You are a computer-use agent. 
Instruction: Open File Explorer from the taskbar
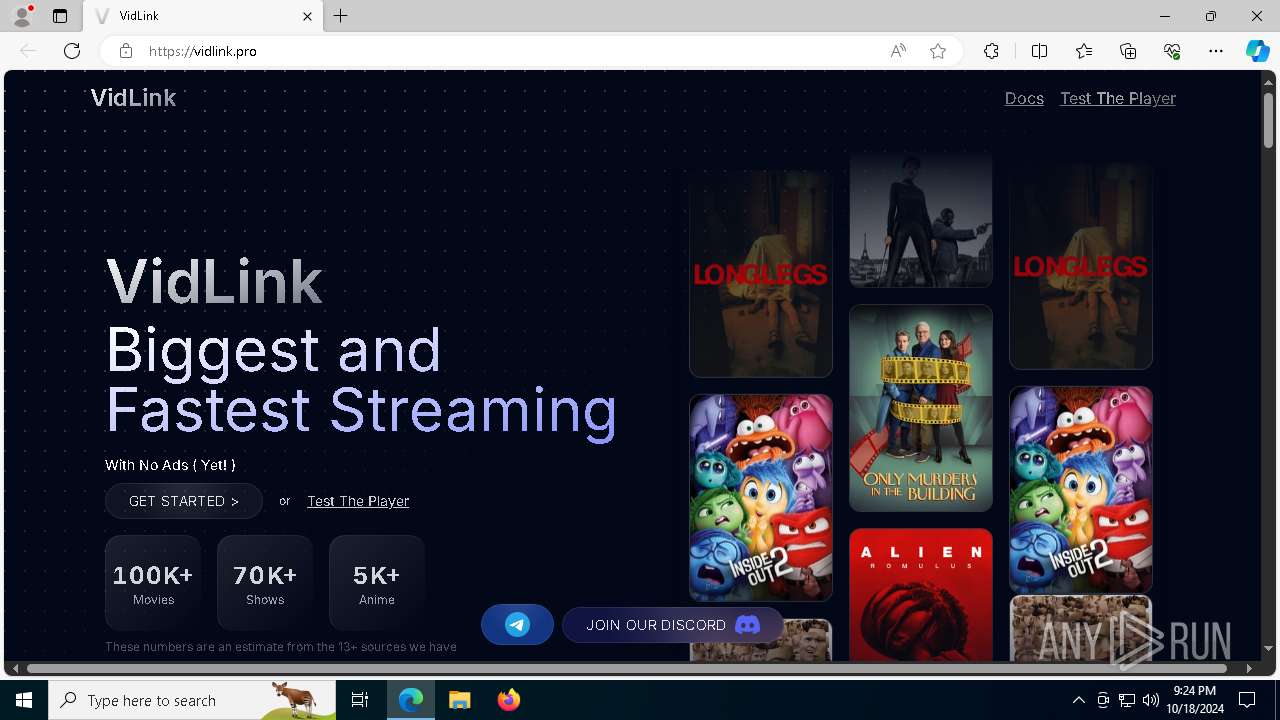point(460,700)
